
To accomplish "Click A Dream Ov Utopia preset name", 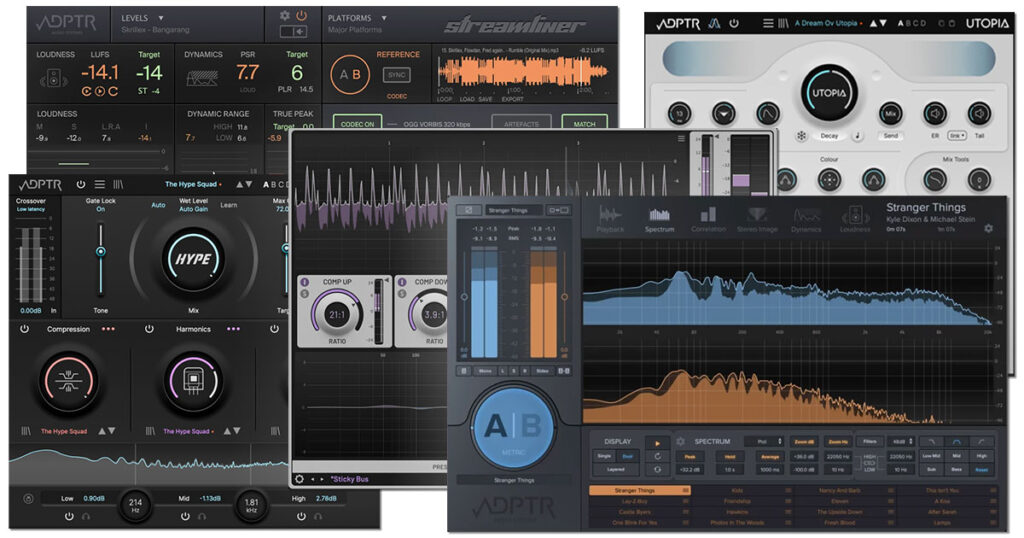I will (826, 24).
